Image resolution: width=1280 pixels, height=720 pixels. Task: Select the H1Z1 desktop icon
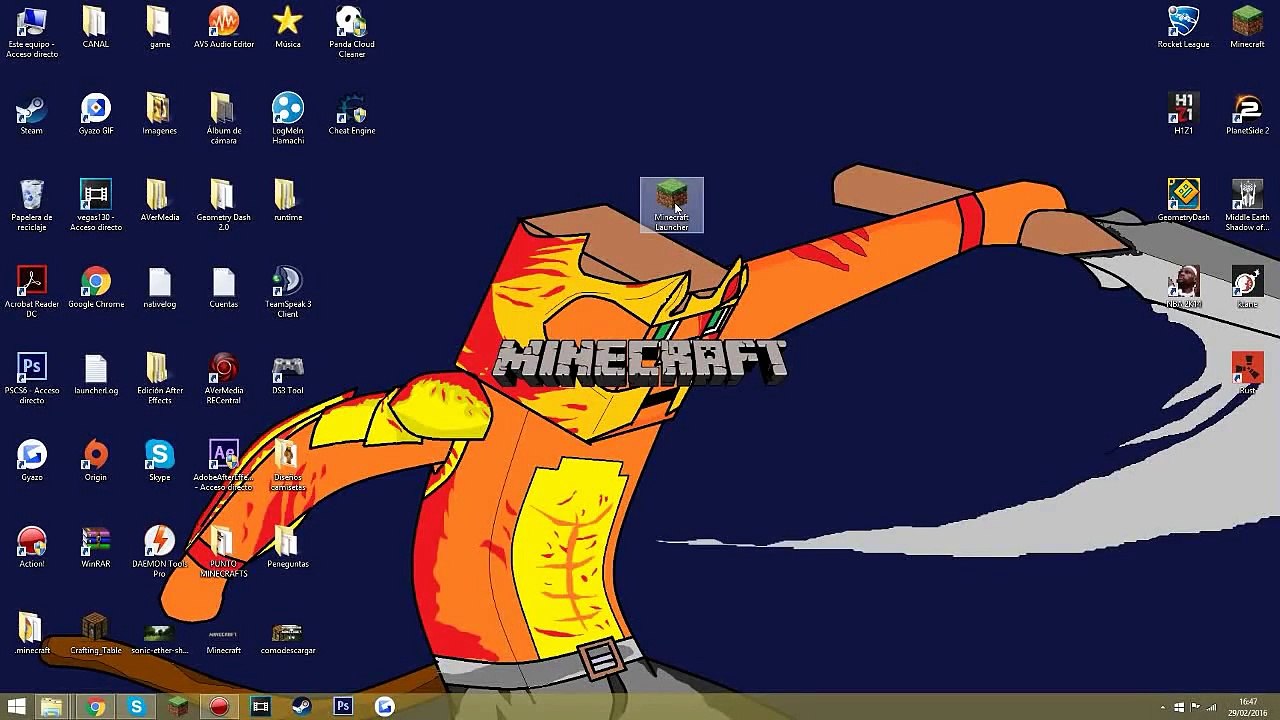coord(1183,114)
